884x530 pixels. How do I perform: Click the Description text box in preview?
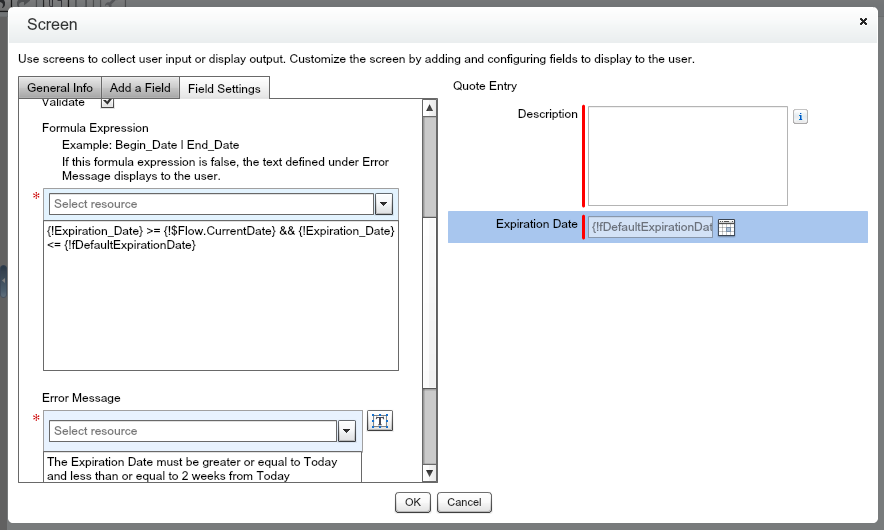(x=687, y=155)
